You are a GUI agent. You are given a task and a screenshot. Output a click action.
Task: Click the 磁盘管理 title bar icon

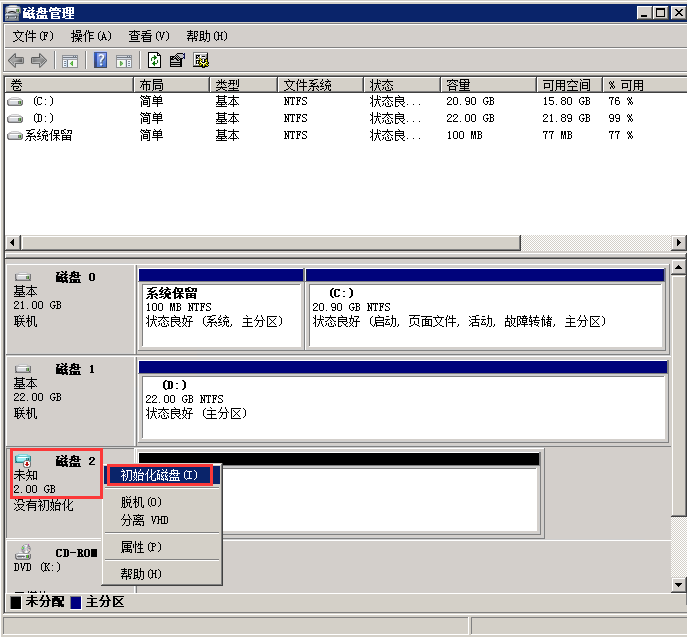(12, 13)
